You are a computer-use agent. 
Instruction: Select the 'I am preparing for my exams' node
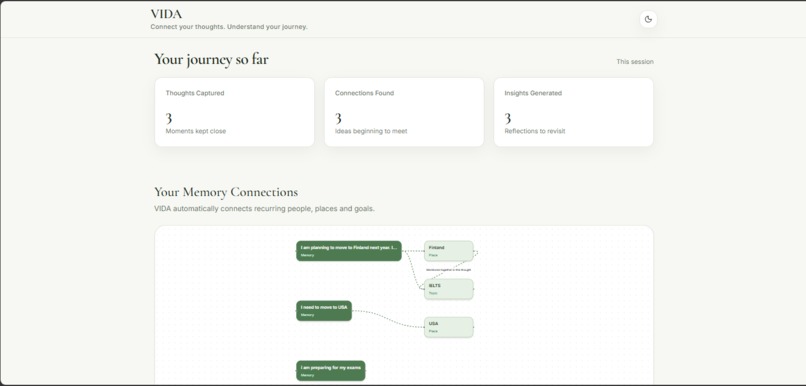pyautogui.click(x=331, y=371)
